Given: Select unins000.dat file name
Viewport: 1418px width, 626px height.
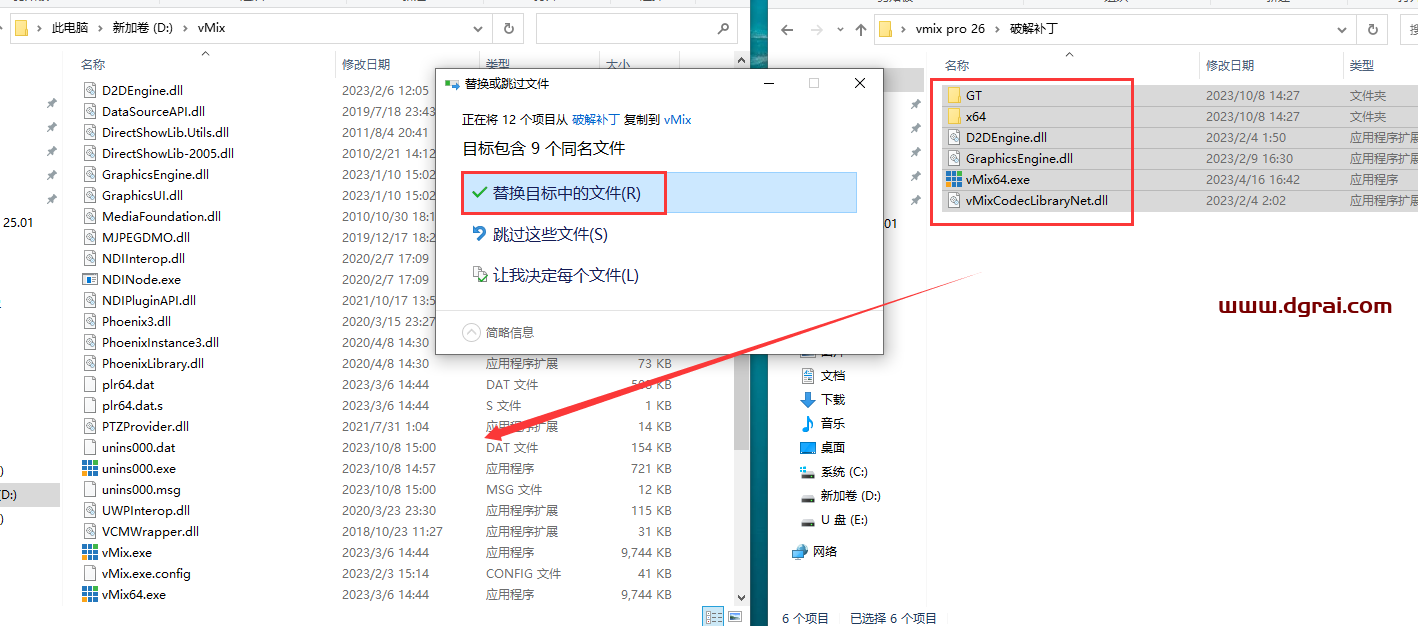Looking at the screenshot, I should pyautogui.click(x=138, y=447).
